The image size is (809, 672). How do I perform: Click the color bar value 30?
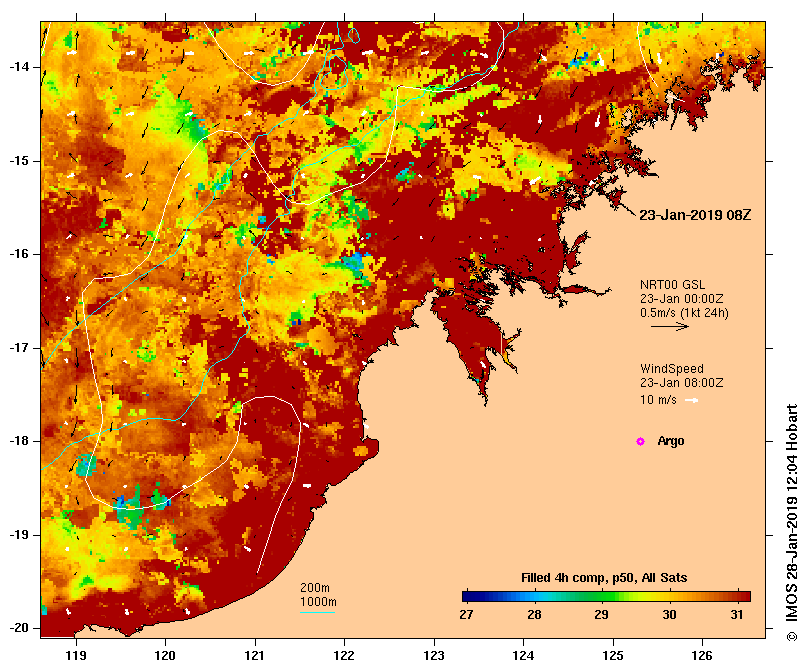[670, 615]
